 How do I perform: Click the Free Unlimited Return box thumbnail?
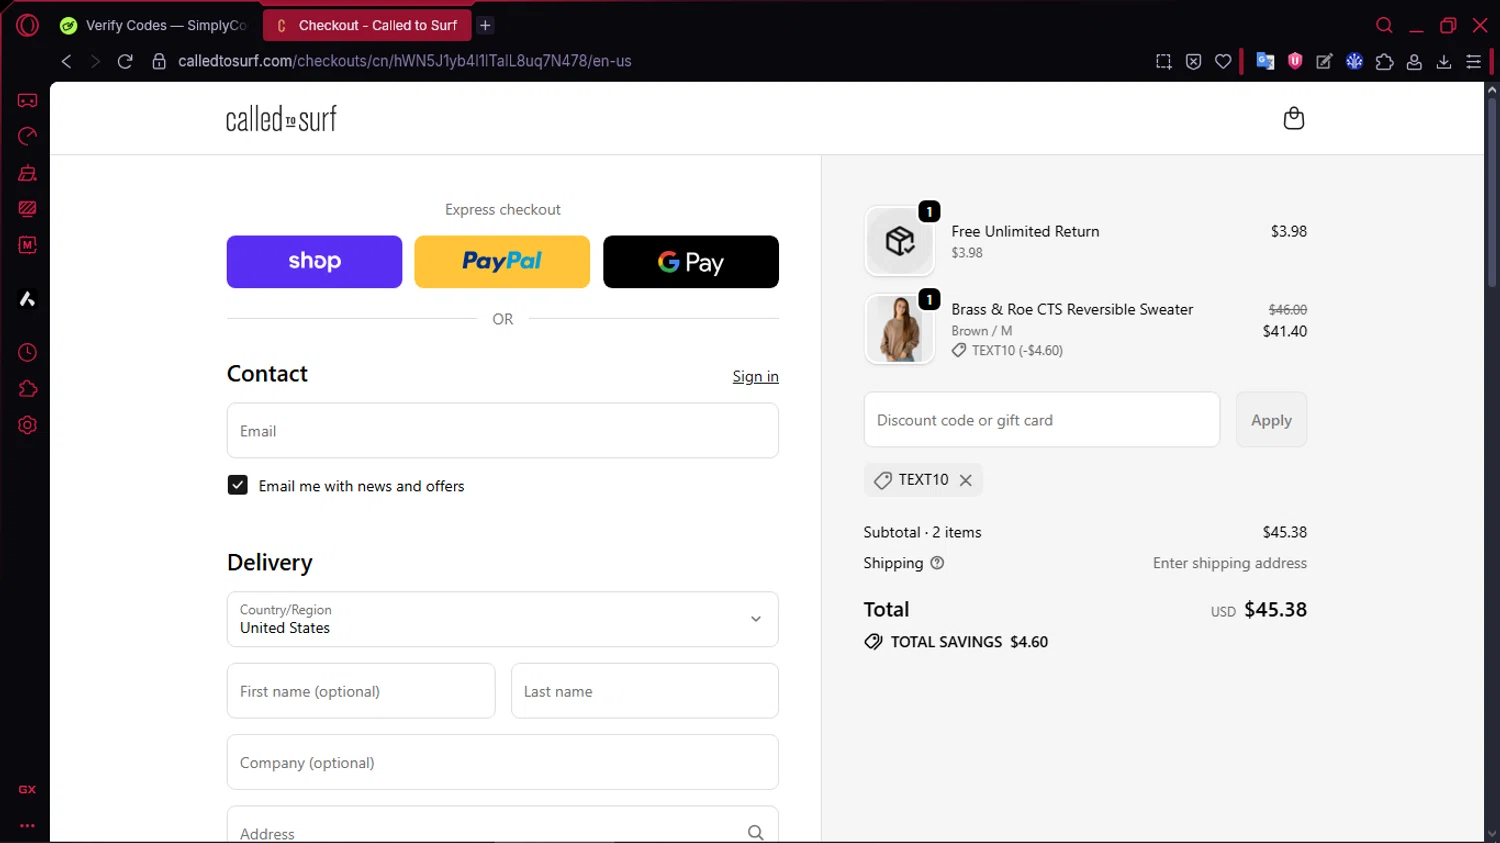pos(899,241)
